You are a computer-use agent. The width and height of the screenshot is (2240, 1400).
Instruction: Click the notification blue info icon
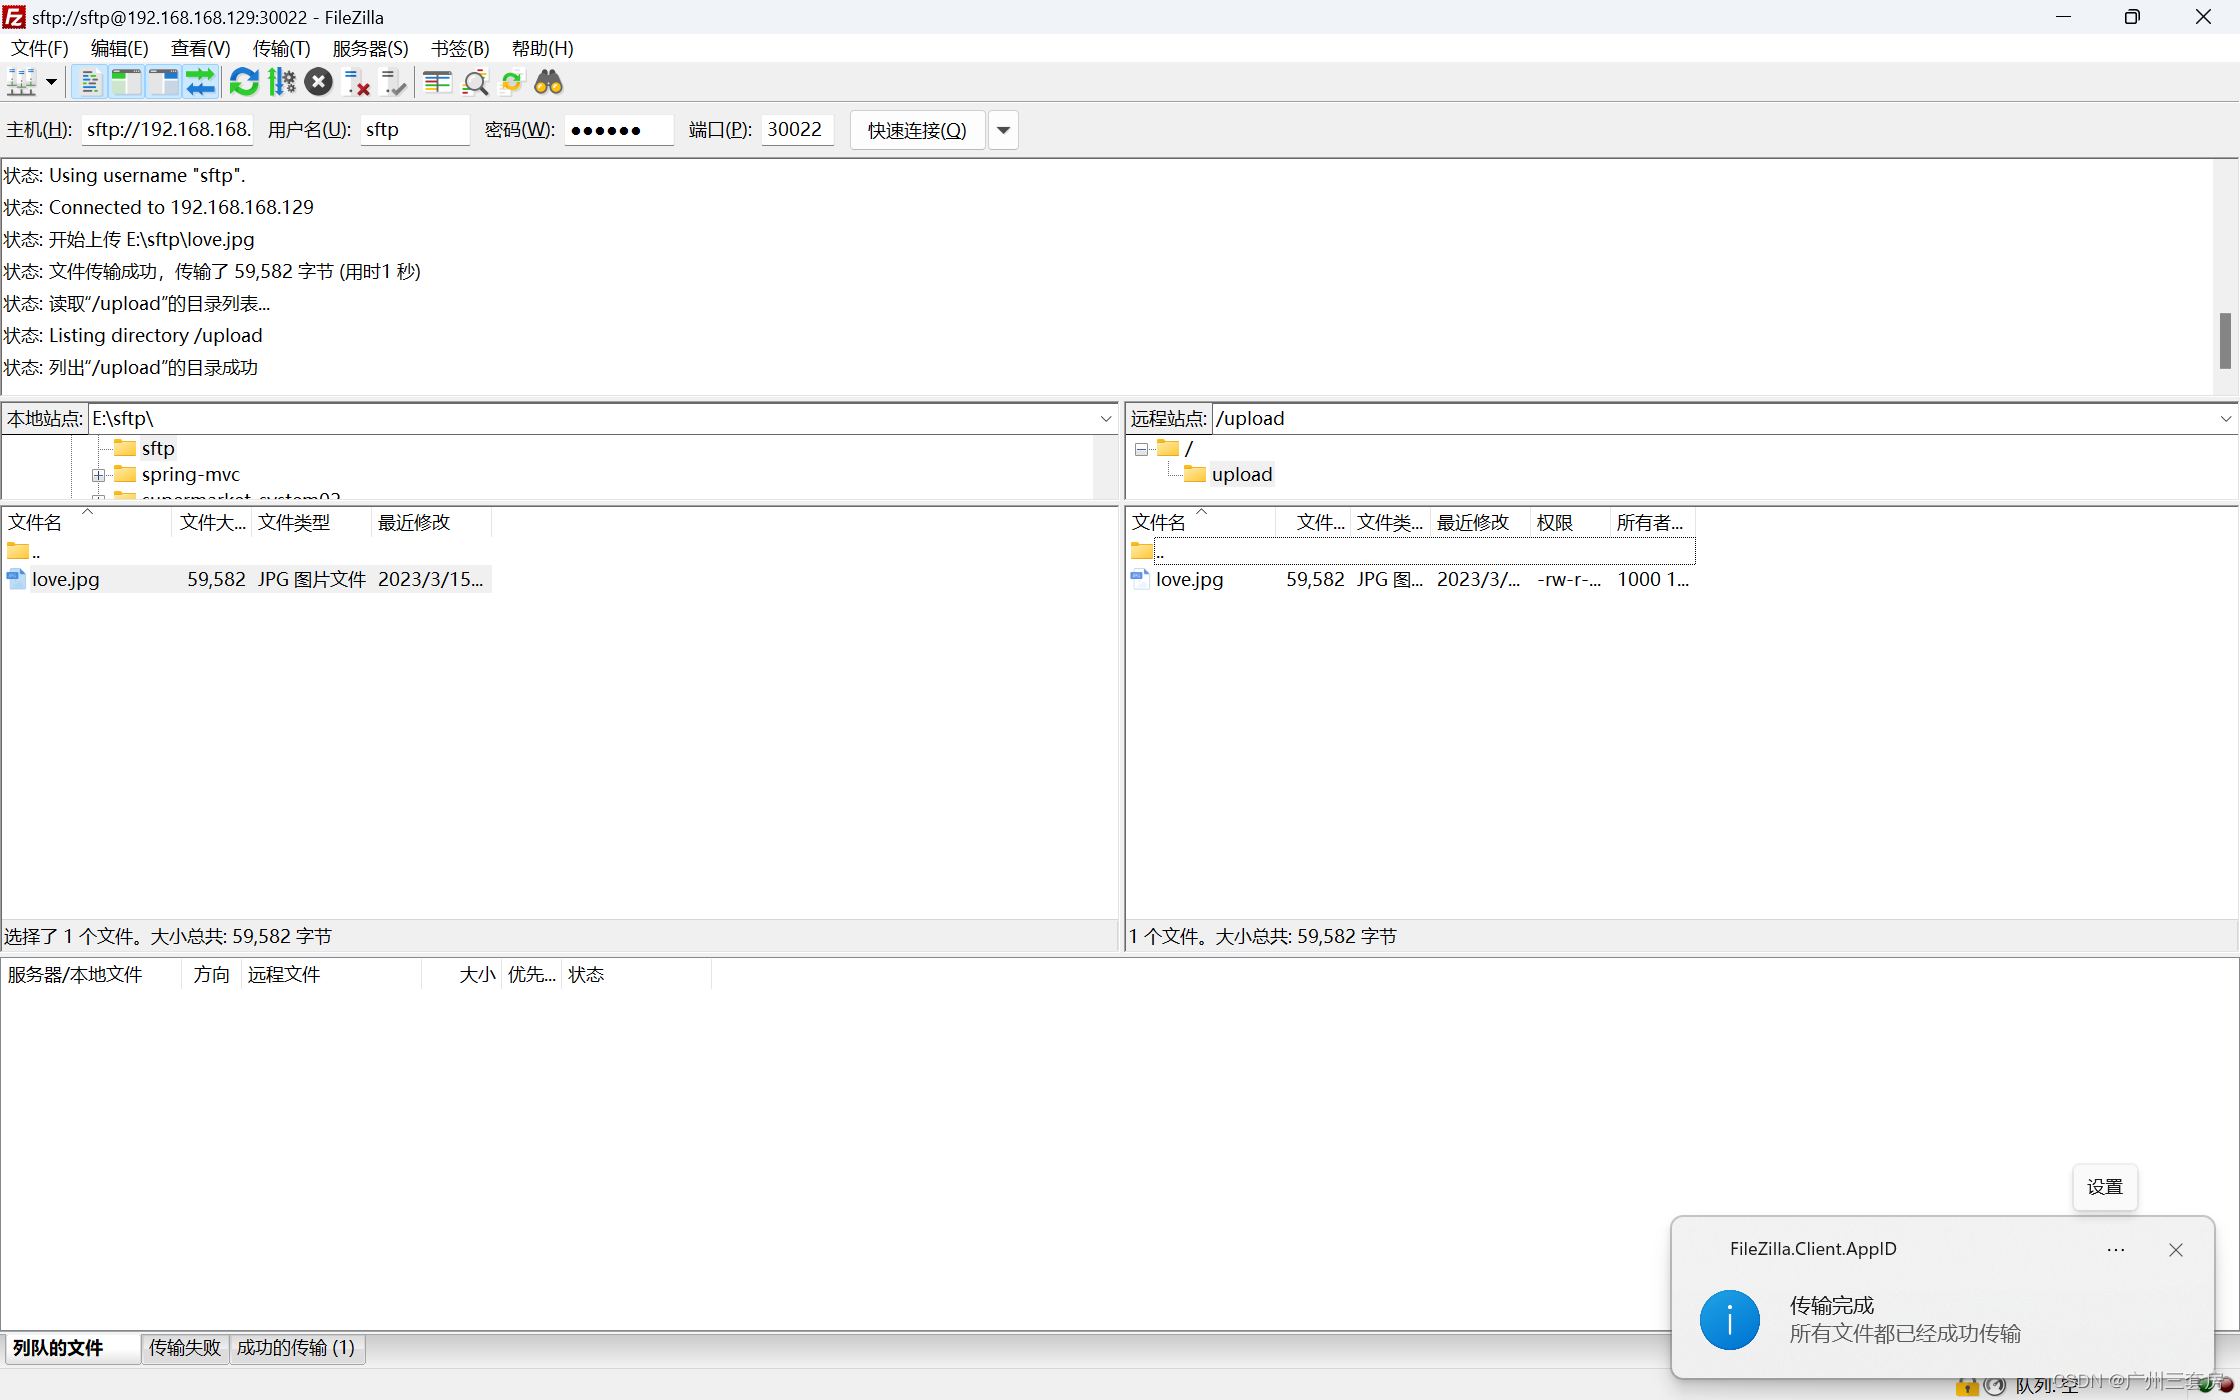(1730, 1320)
